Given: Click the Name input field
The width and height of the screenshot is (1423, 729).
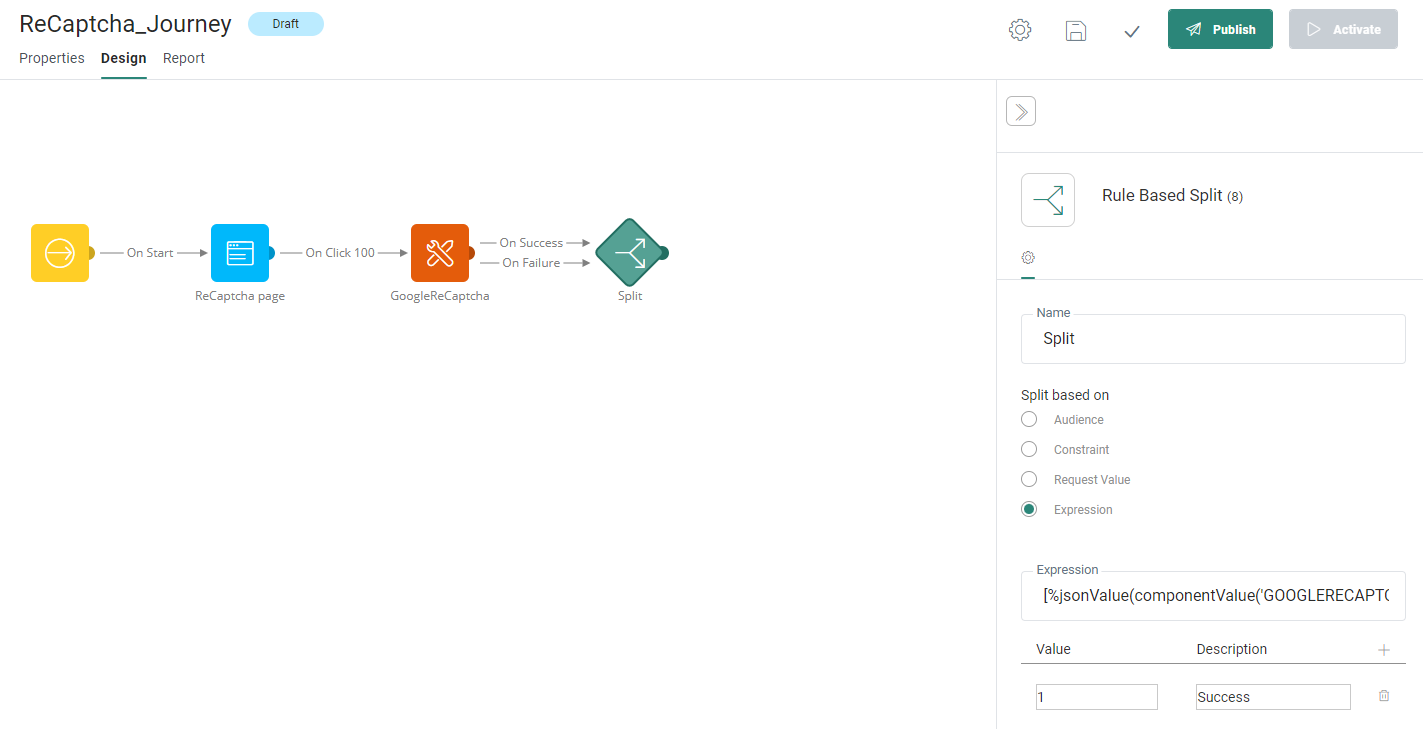Looking at the screenshot, I should click(1213, 339).
